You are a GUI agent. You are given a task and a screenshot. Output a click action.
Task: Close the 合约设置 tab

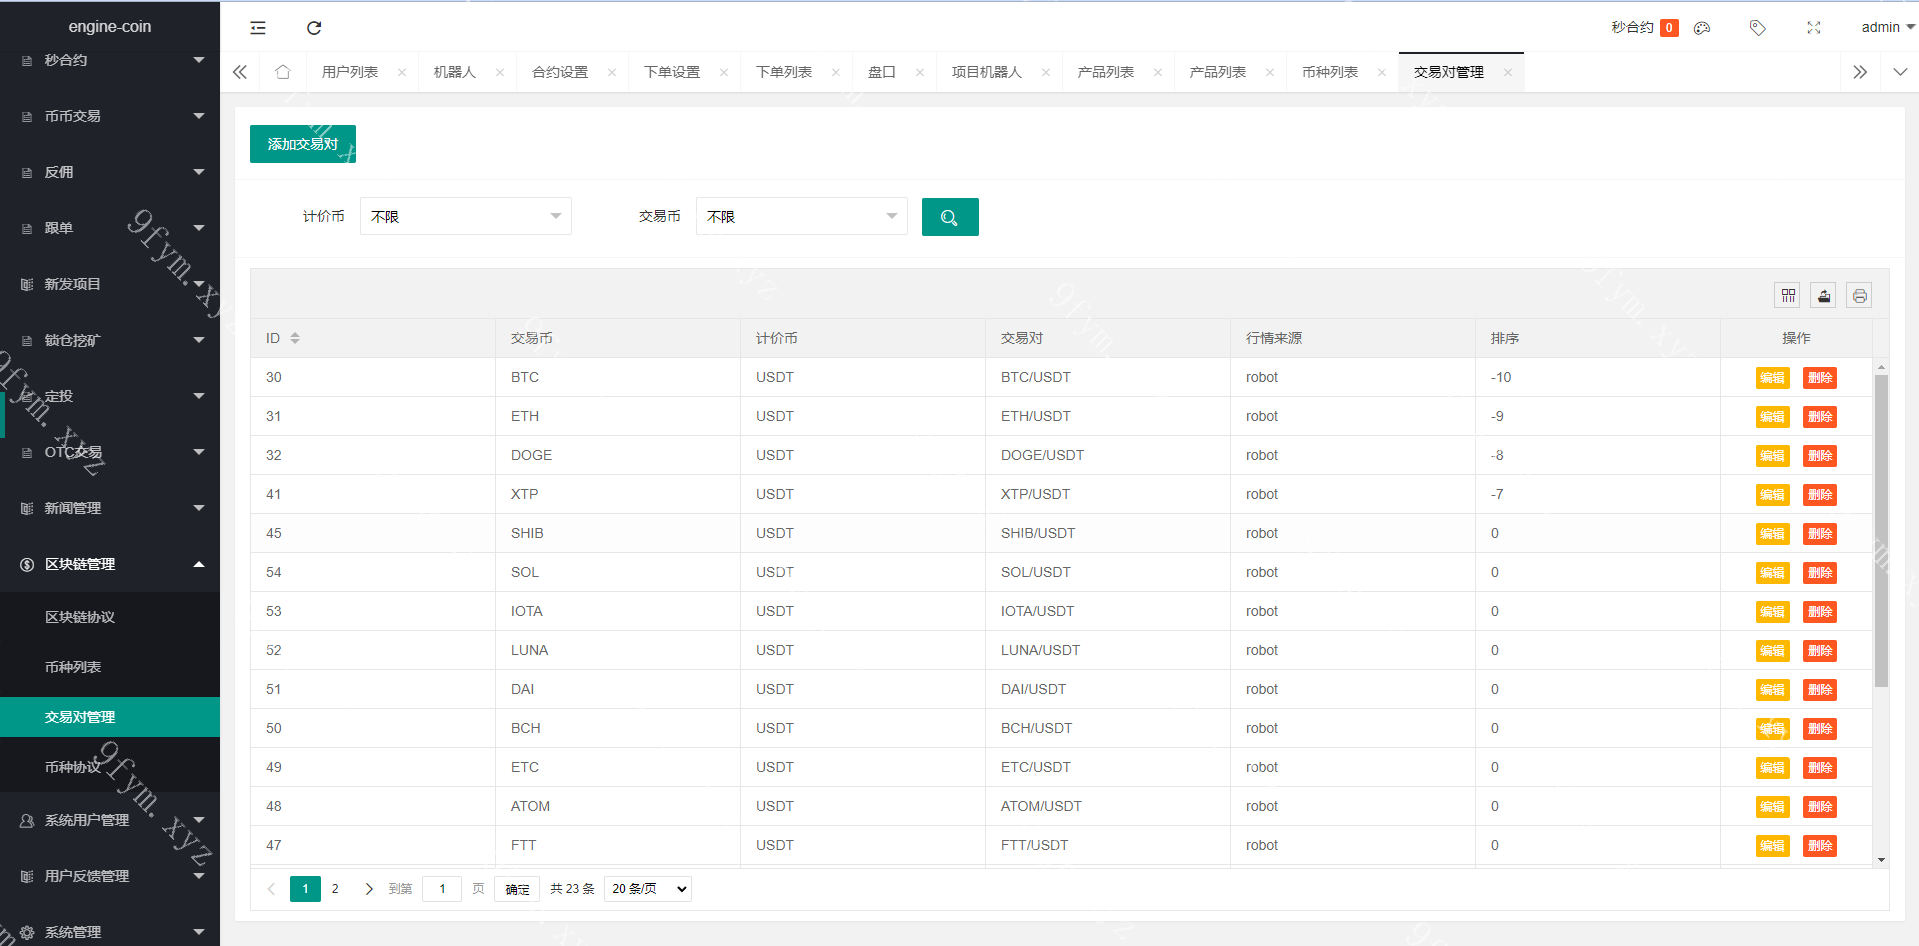pos(612,72)
